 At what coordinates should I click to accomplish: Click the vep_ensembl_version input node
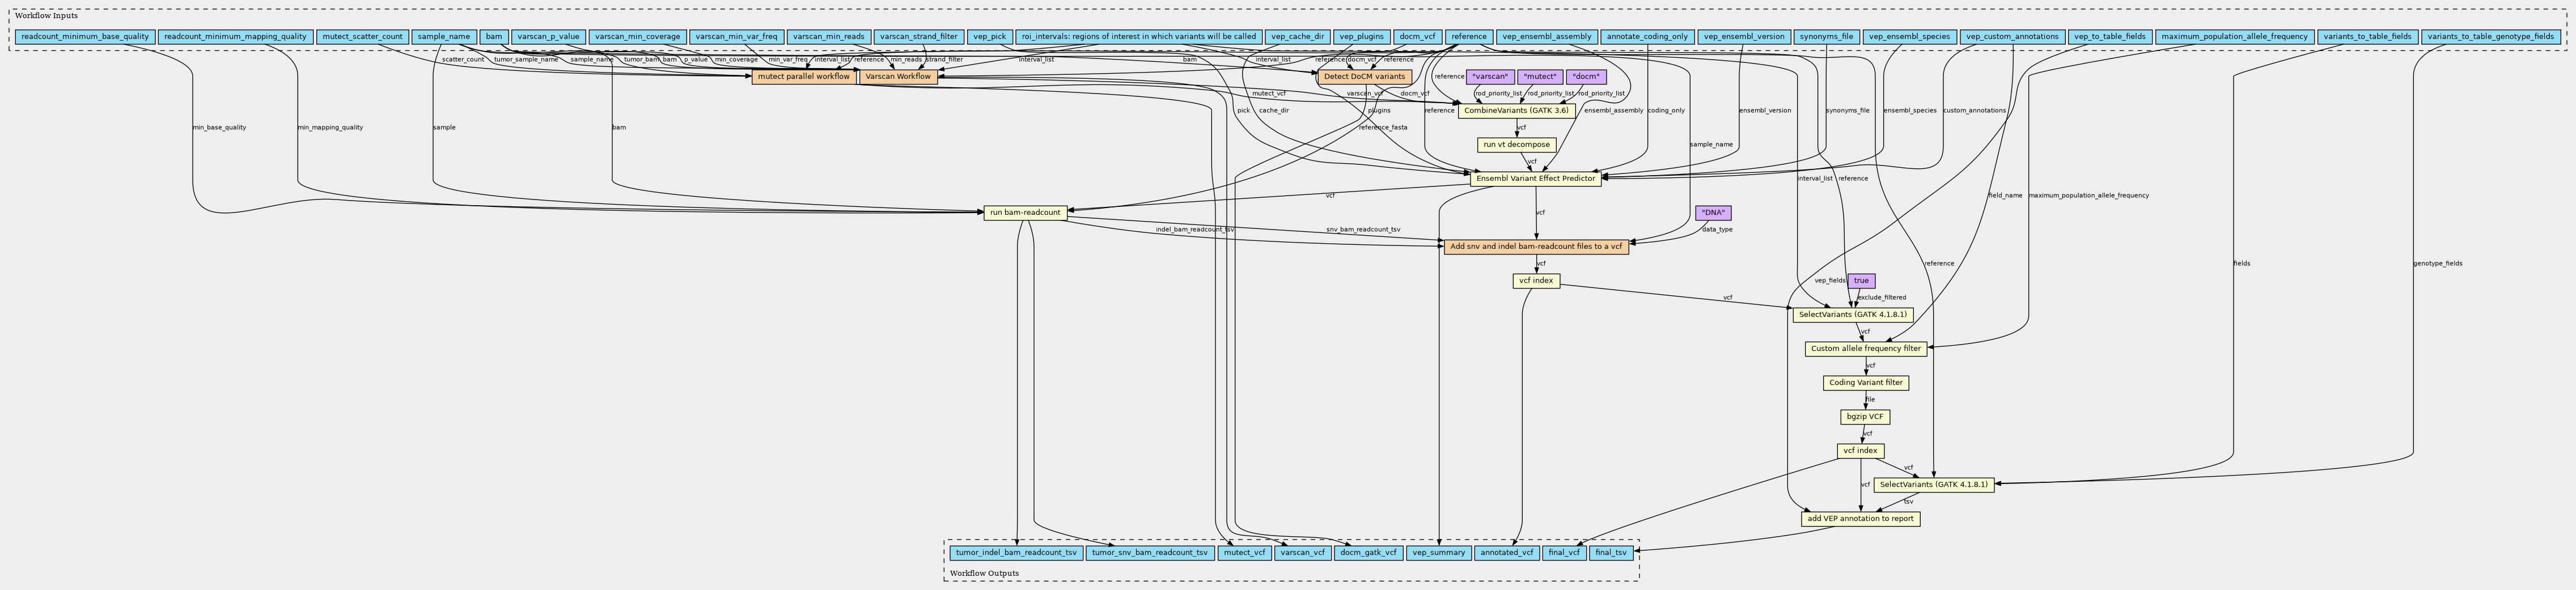click(x=1744, y=37)
